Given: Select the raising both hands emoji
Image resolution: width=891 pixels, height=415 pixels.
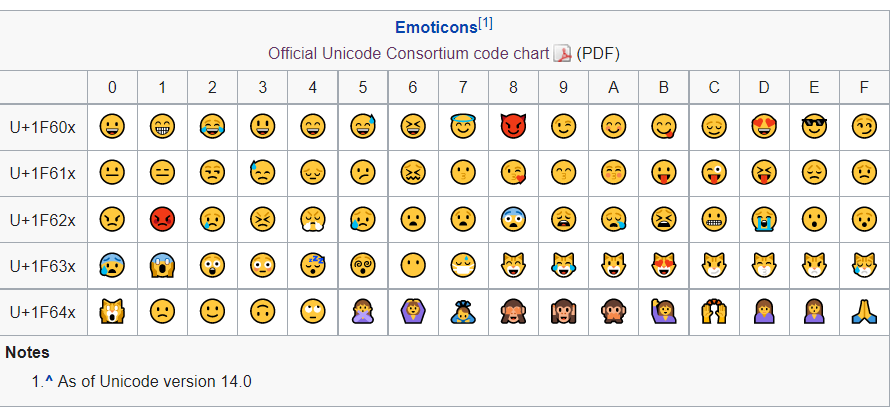Looking at the screenshot, I should [714, 312].
